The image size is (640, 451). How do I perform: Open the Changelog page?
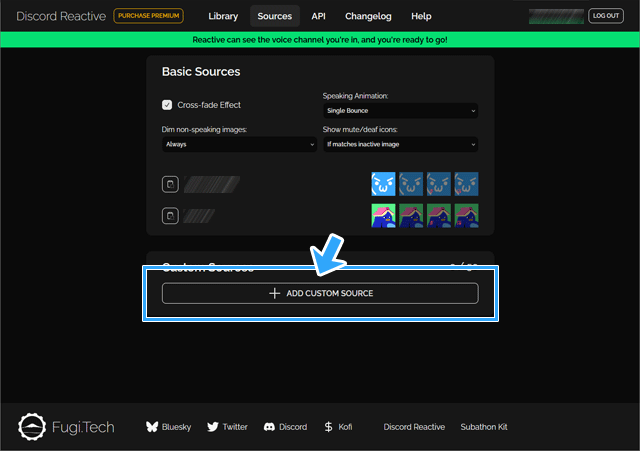point(368,16)
